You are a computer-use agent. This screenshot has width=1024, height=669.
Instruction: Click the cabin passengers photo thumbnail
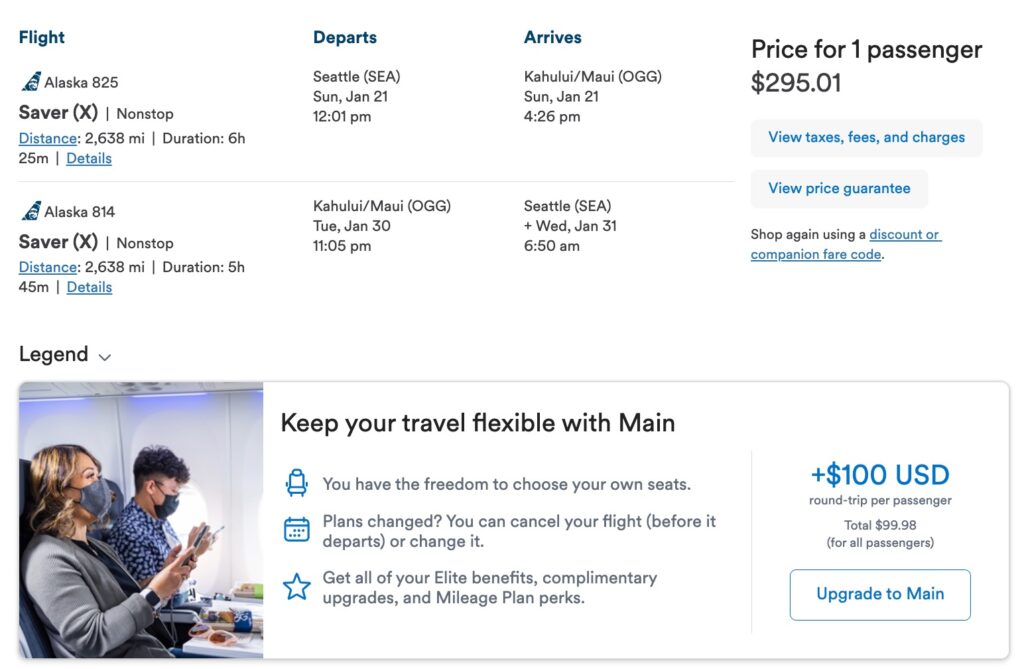pos(140,520)
